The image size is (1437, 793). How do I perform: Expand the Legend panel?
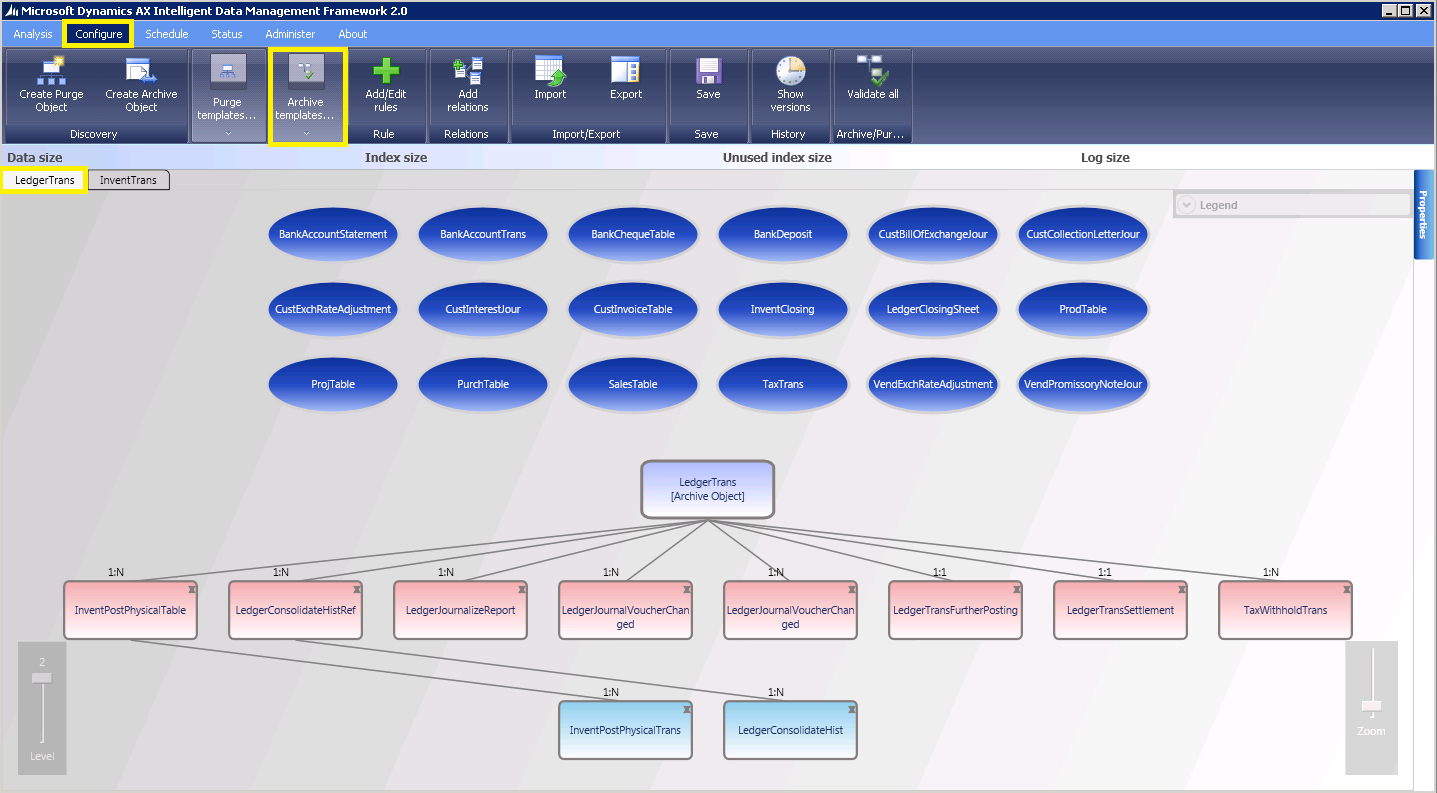(1186, 204)
